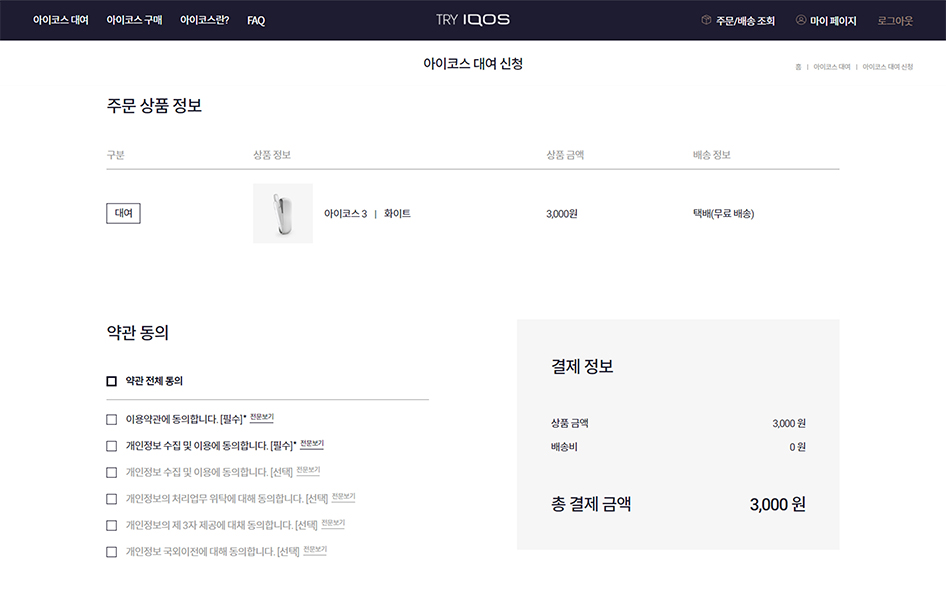Click the 대여 tag button
The image size is (946, 591).
coord(123,213)
